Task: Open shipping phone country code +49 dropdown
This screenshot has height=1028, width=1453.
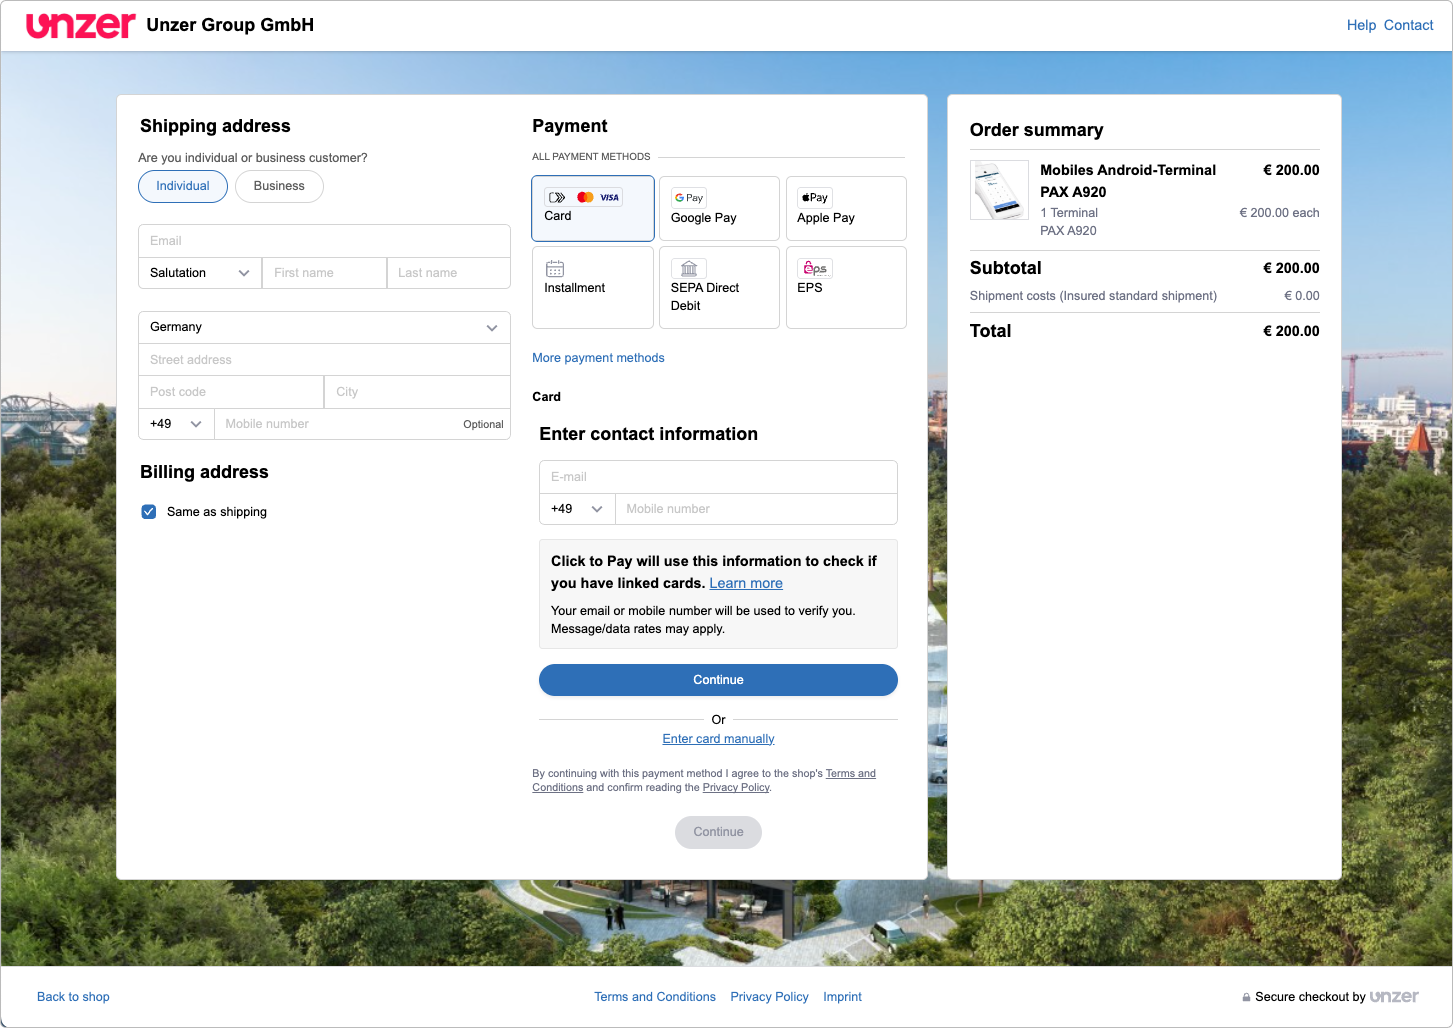Action: tap(176, 424)
